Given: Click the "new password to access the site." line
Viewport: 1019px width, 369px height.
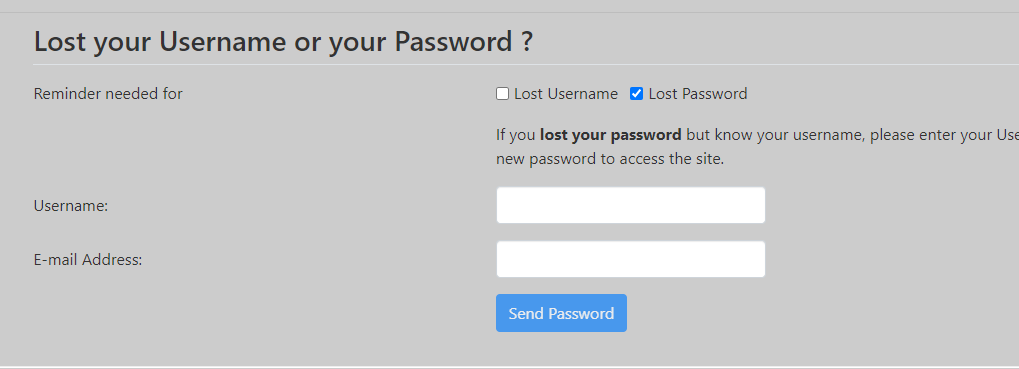Looking at the screenshot, I should (610, 159).
